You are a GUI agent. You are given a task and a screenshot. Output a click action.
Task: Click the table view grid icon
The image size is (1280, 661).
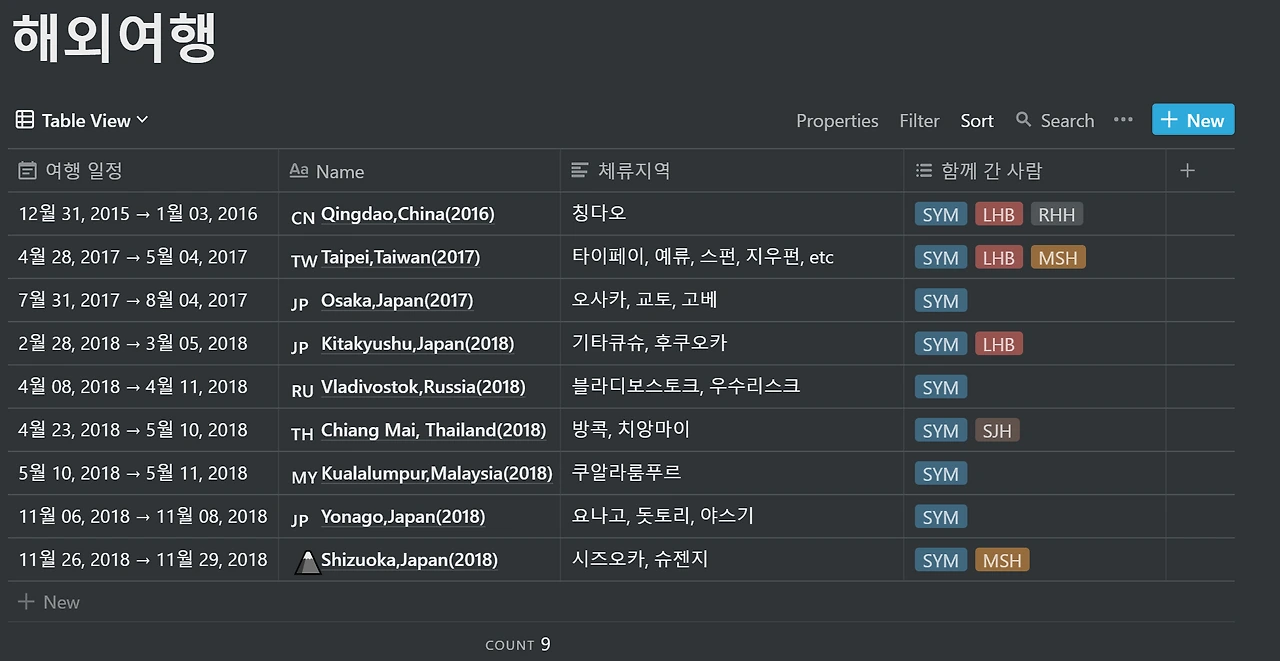click(x=25, y=120)
